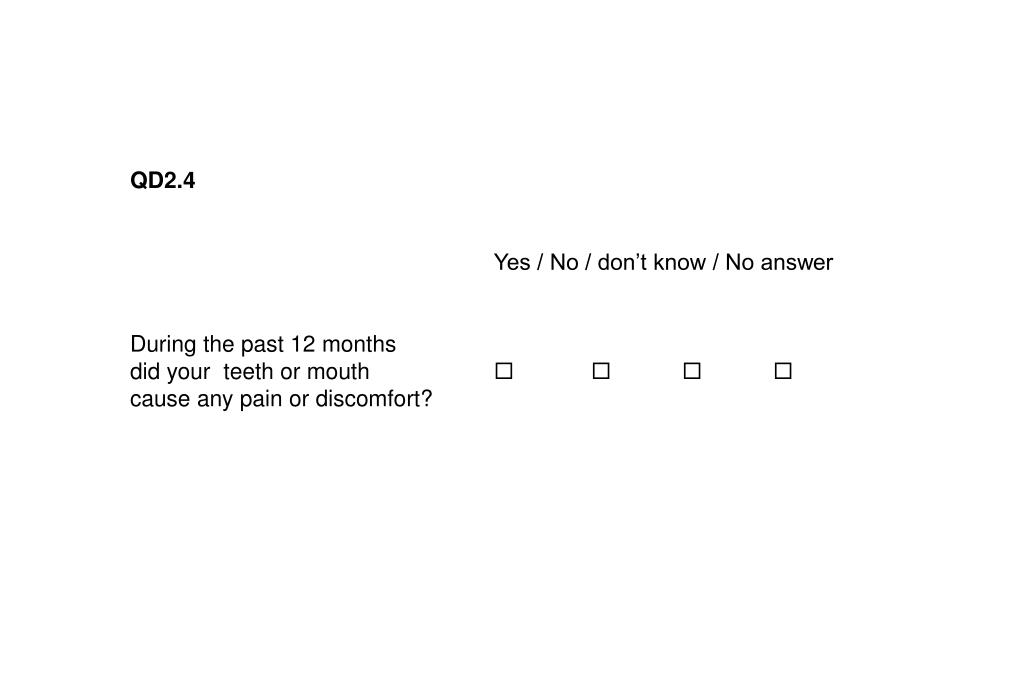Click the 'No' label after Yes
Screen dimensions: 1023x682
(x=564, y=262)
